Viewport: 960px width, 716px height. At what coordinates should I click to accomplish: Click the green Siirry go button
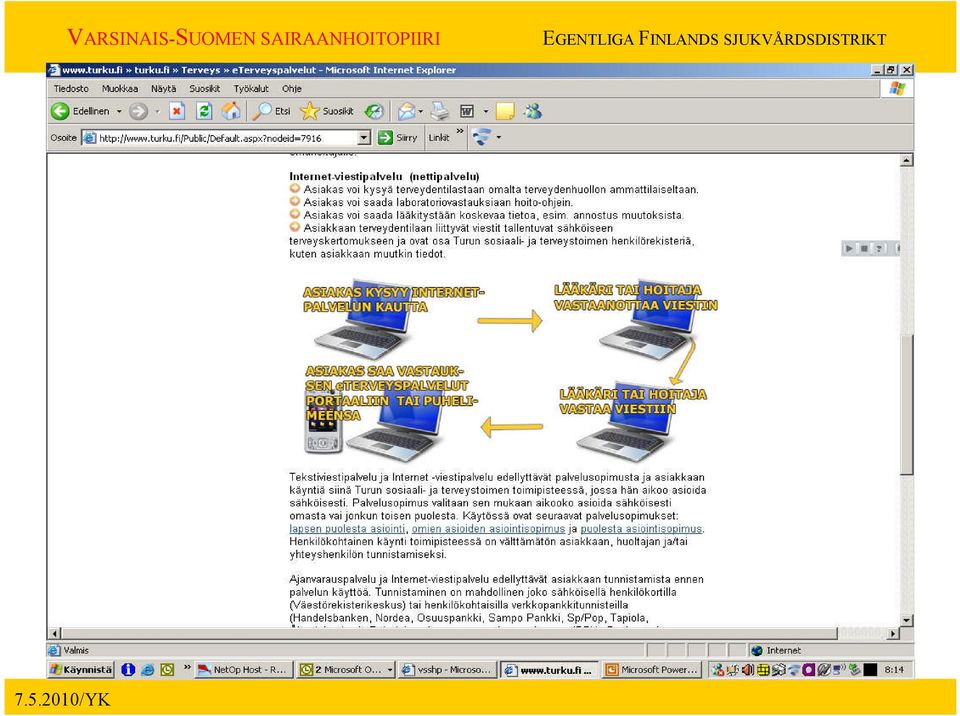[x=397, y=138]
